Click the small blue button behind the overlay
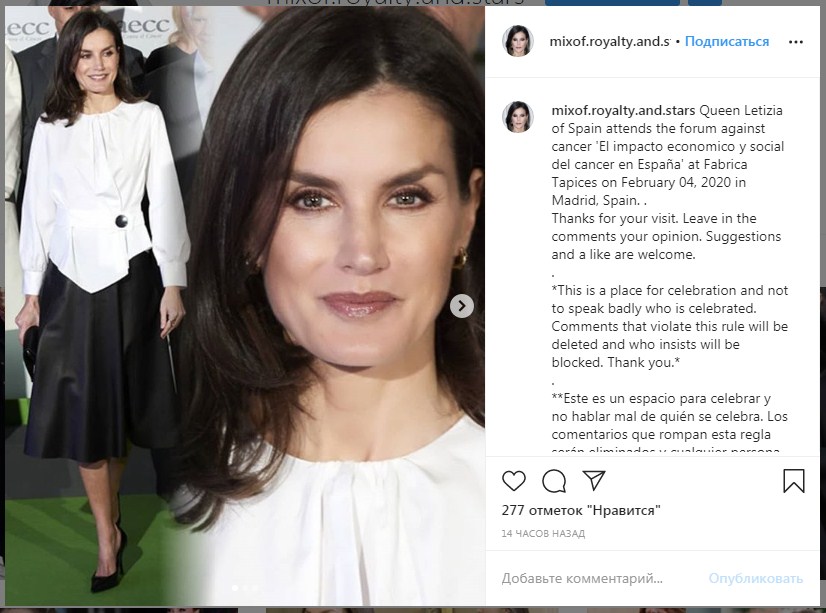 [x=705, y=3]
